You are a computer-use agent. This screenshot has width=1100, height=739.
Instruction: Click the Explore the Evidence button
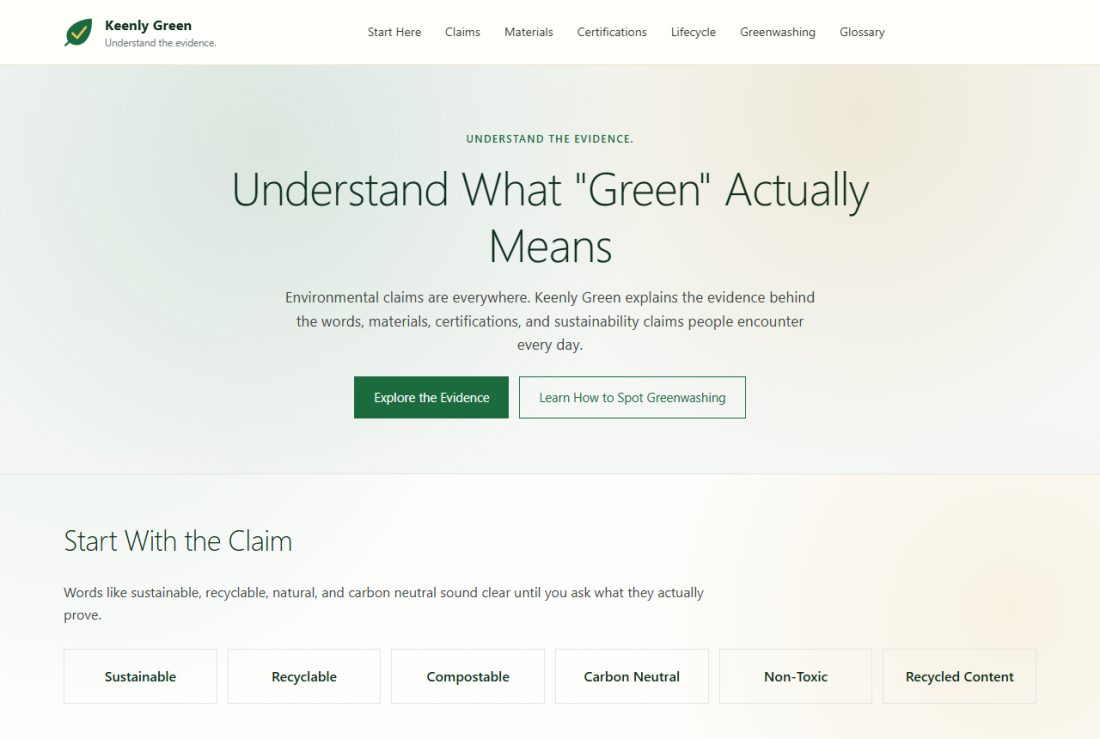tap(431, 397)
